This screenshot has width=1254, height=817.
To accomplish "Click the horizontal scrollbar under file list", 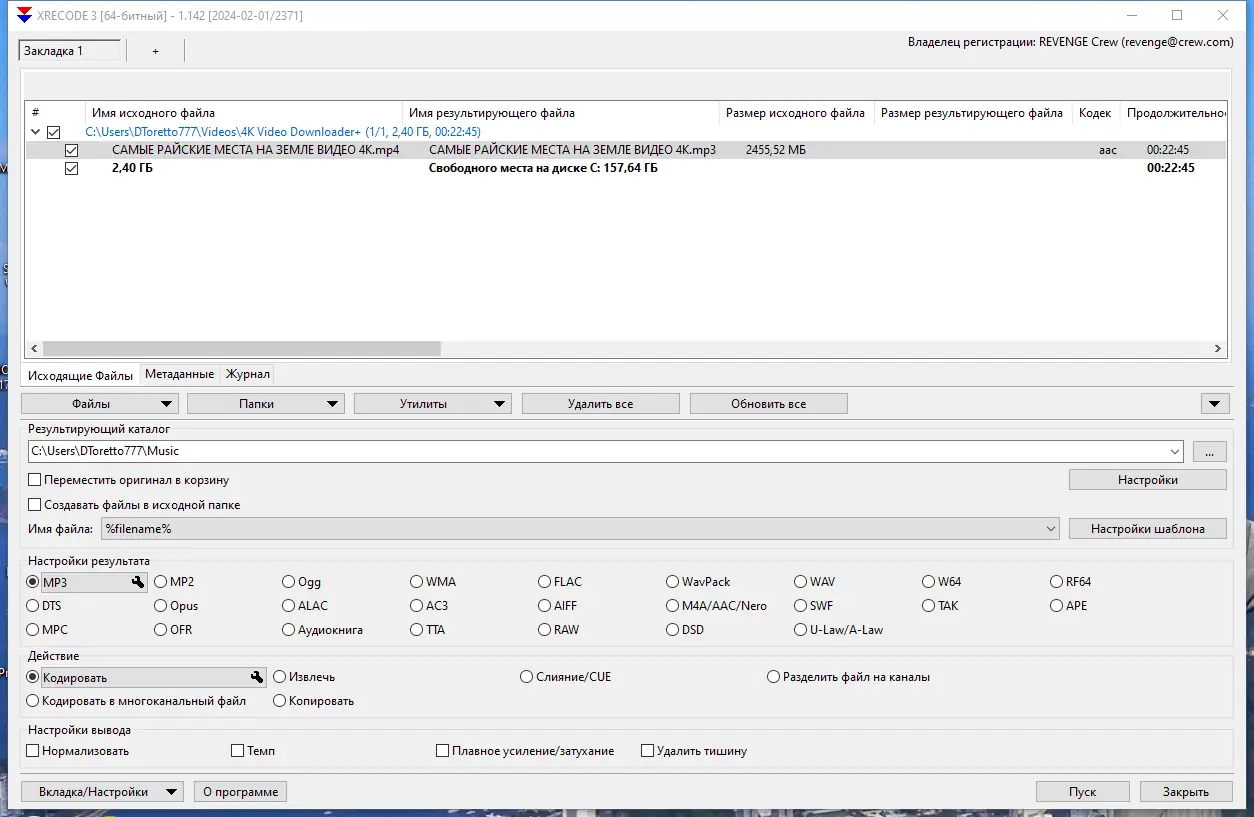I will point(240,348).
